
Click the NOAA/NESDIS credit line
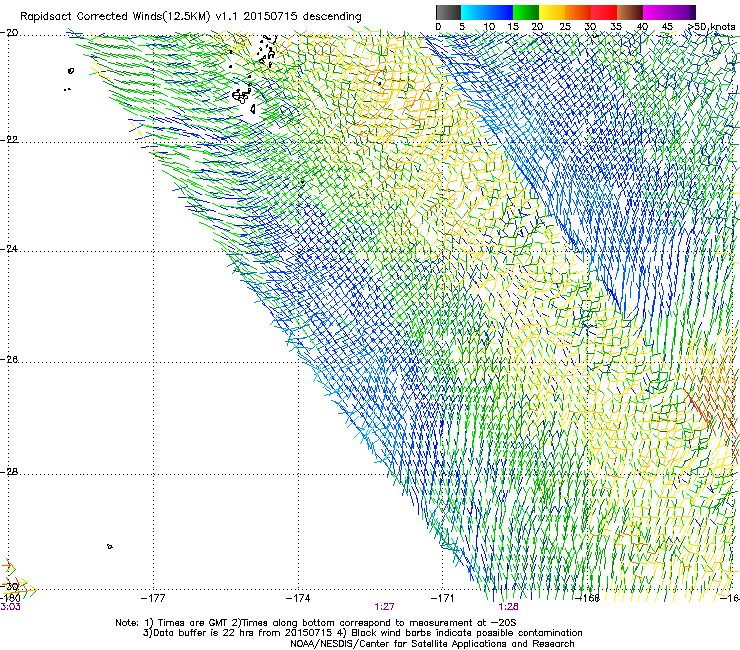point(432,644)
